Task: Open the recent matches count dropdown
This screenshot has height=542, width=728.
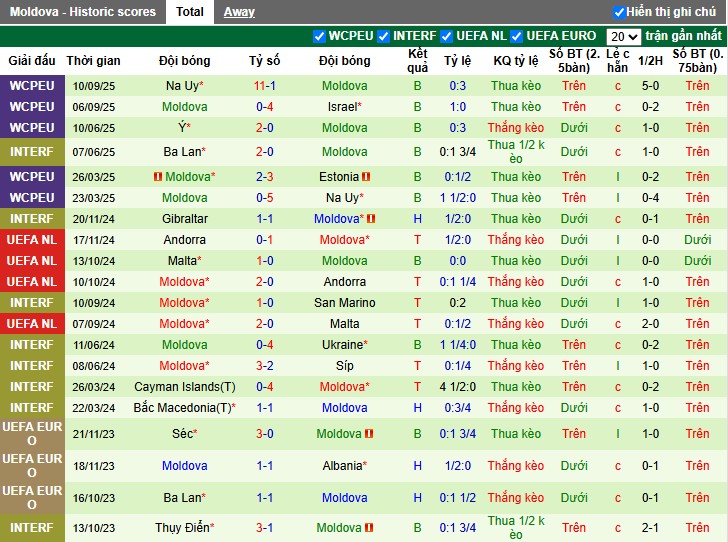Action: coord(622,36)
